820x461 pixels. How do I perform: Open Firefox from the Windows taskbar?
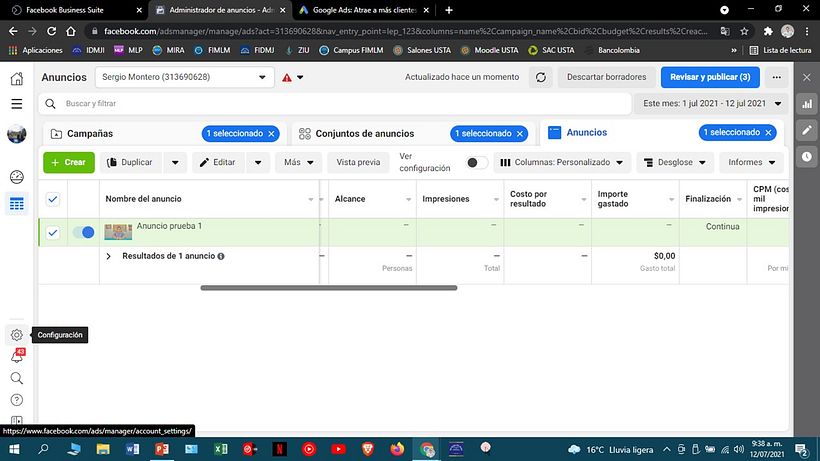click(397, 449)
